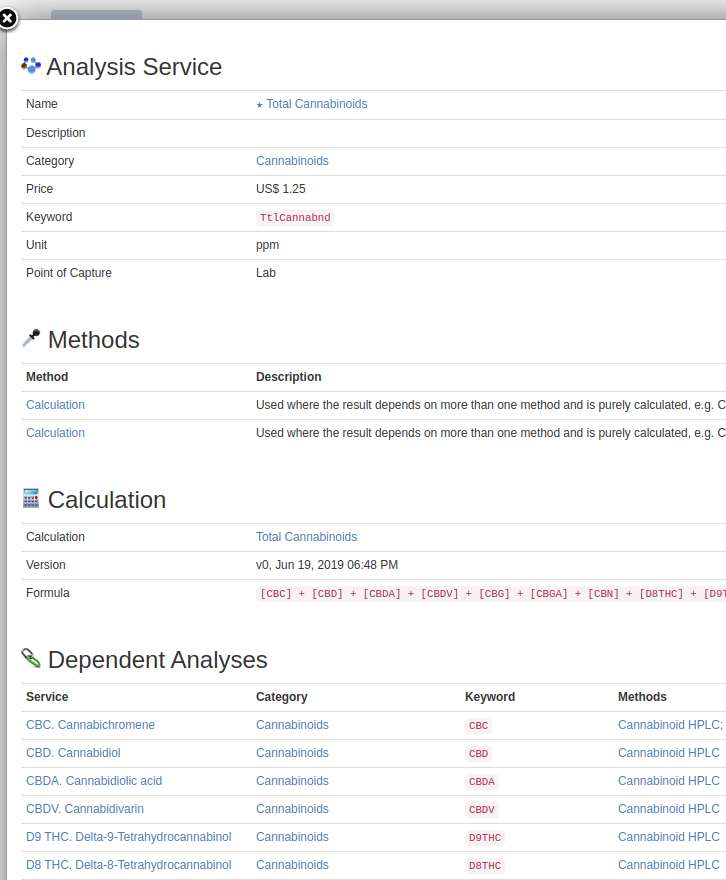The height and width of the screenshot is (880, 726).
Task: Click the Analysis Service molecule icon
Action: coord(31,64)
